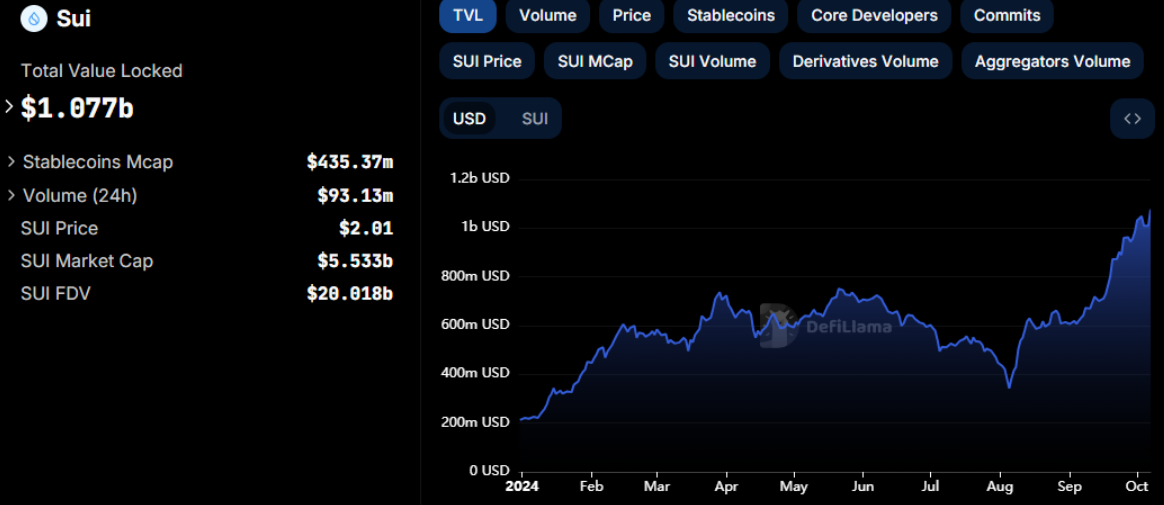The height and width of the screenshot is (505, 1164).
Task: Click the $2.01 SUI price value
Action: pos(366,228)
